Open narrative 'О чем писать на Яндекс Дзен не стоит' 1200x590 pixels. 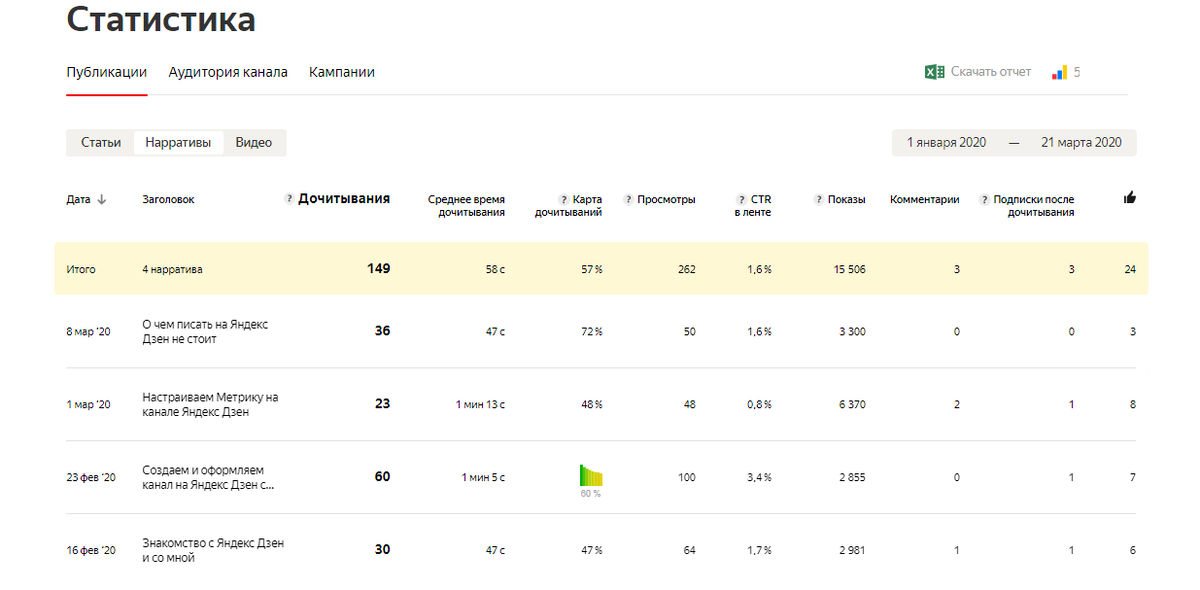205,331
